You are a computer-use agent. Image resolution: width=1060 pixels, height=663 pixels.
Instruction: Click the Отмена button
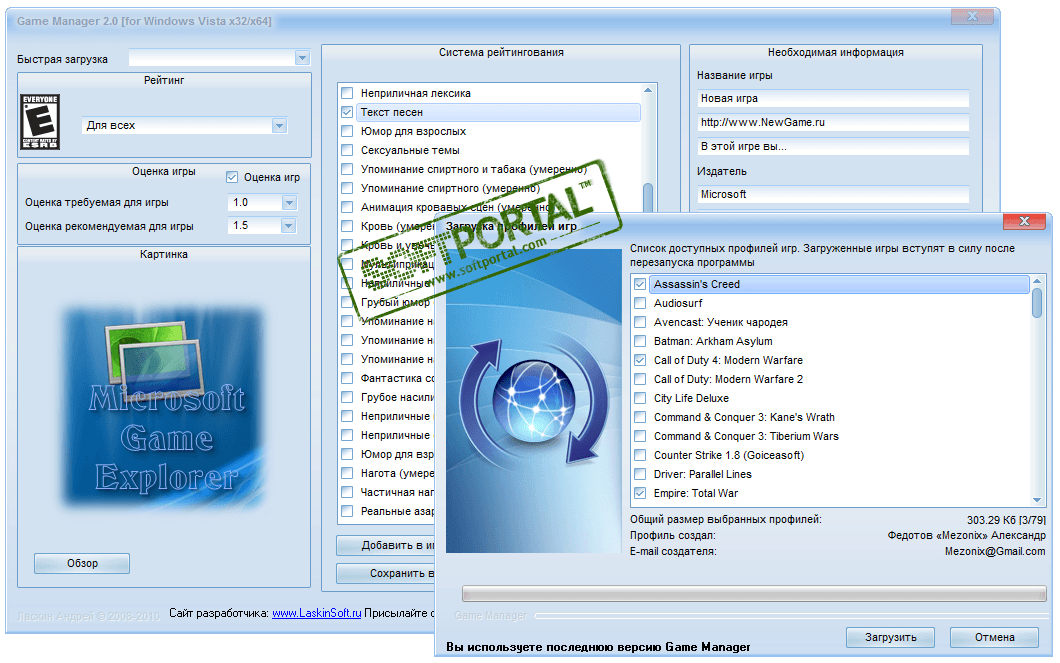point(994,637)
